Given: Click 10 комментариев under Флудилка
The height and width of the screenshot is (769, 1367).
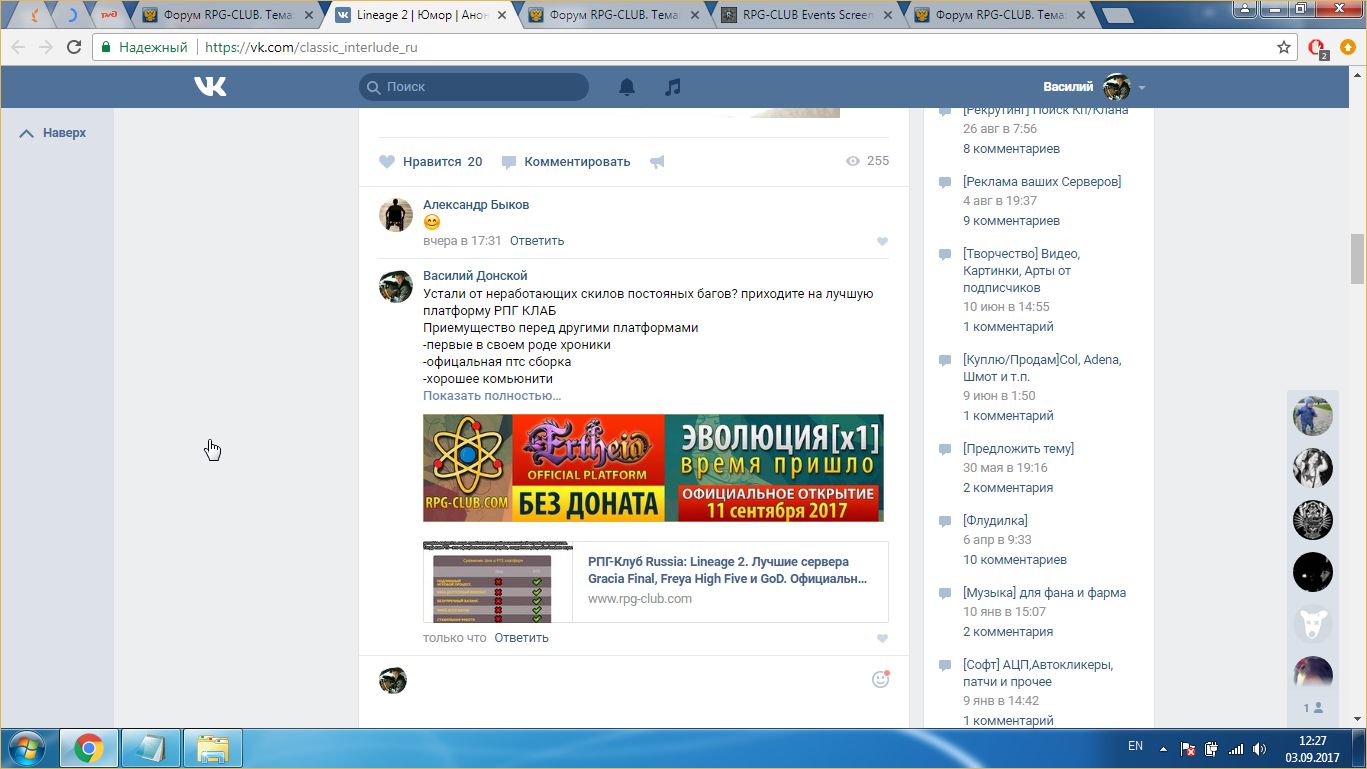Looking at the screenshot, I should click(1015, 559).
